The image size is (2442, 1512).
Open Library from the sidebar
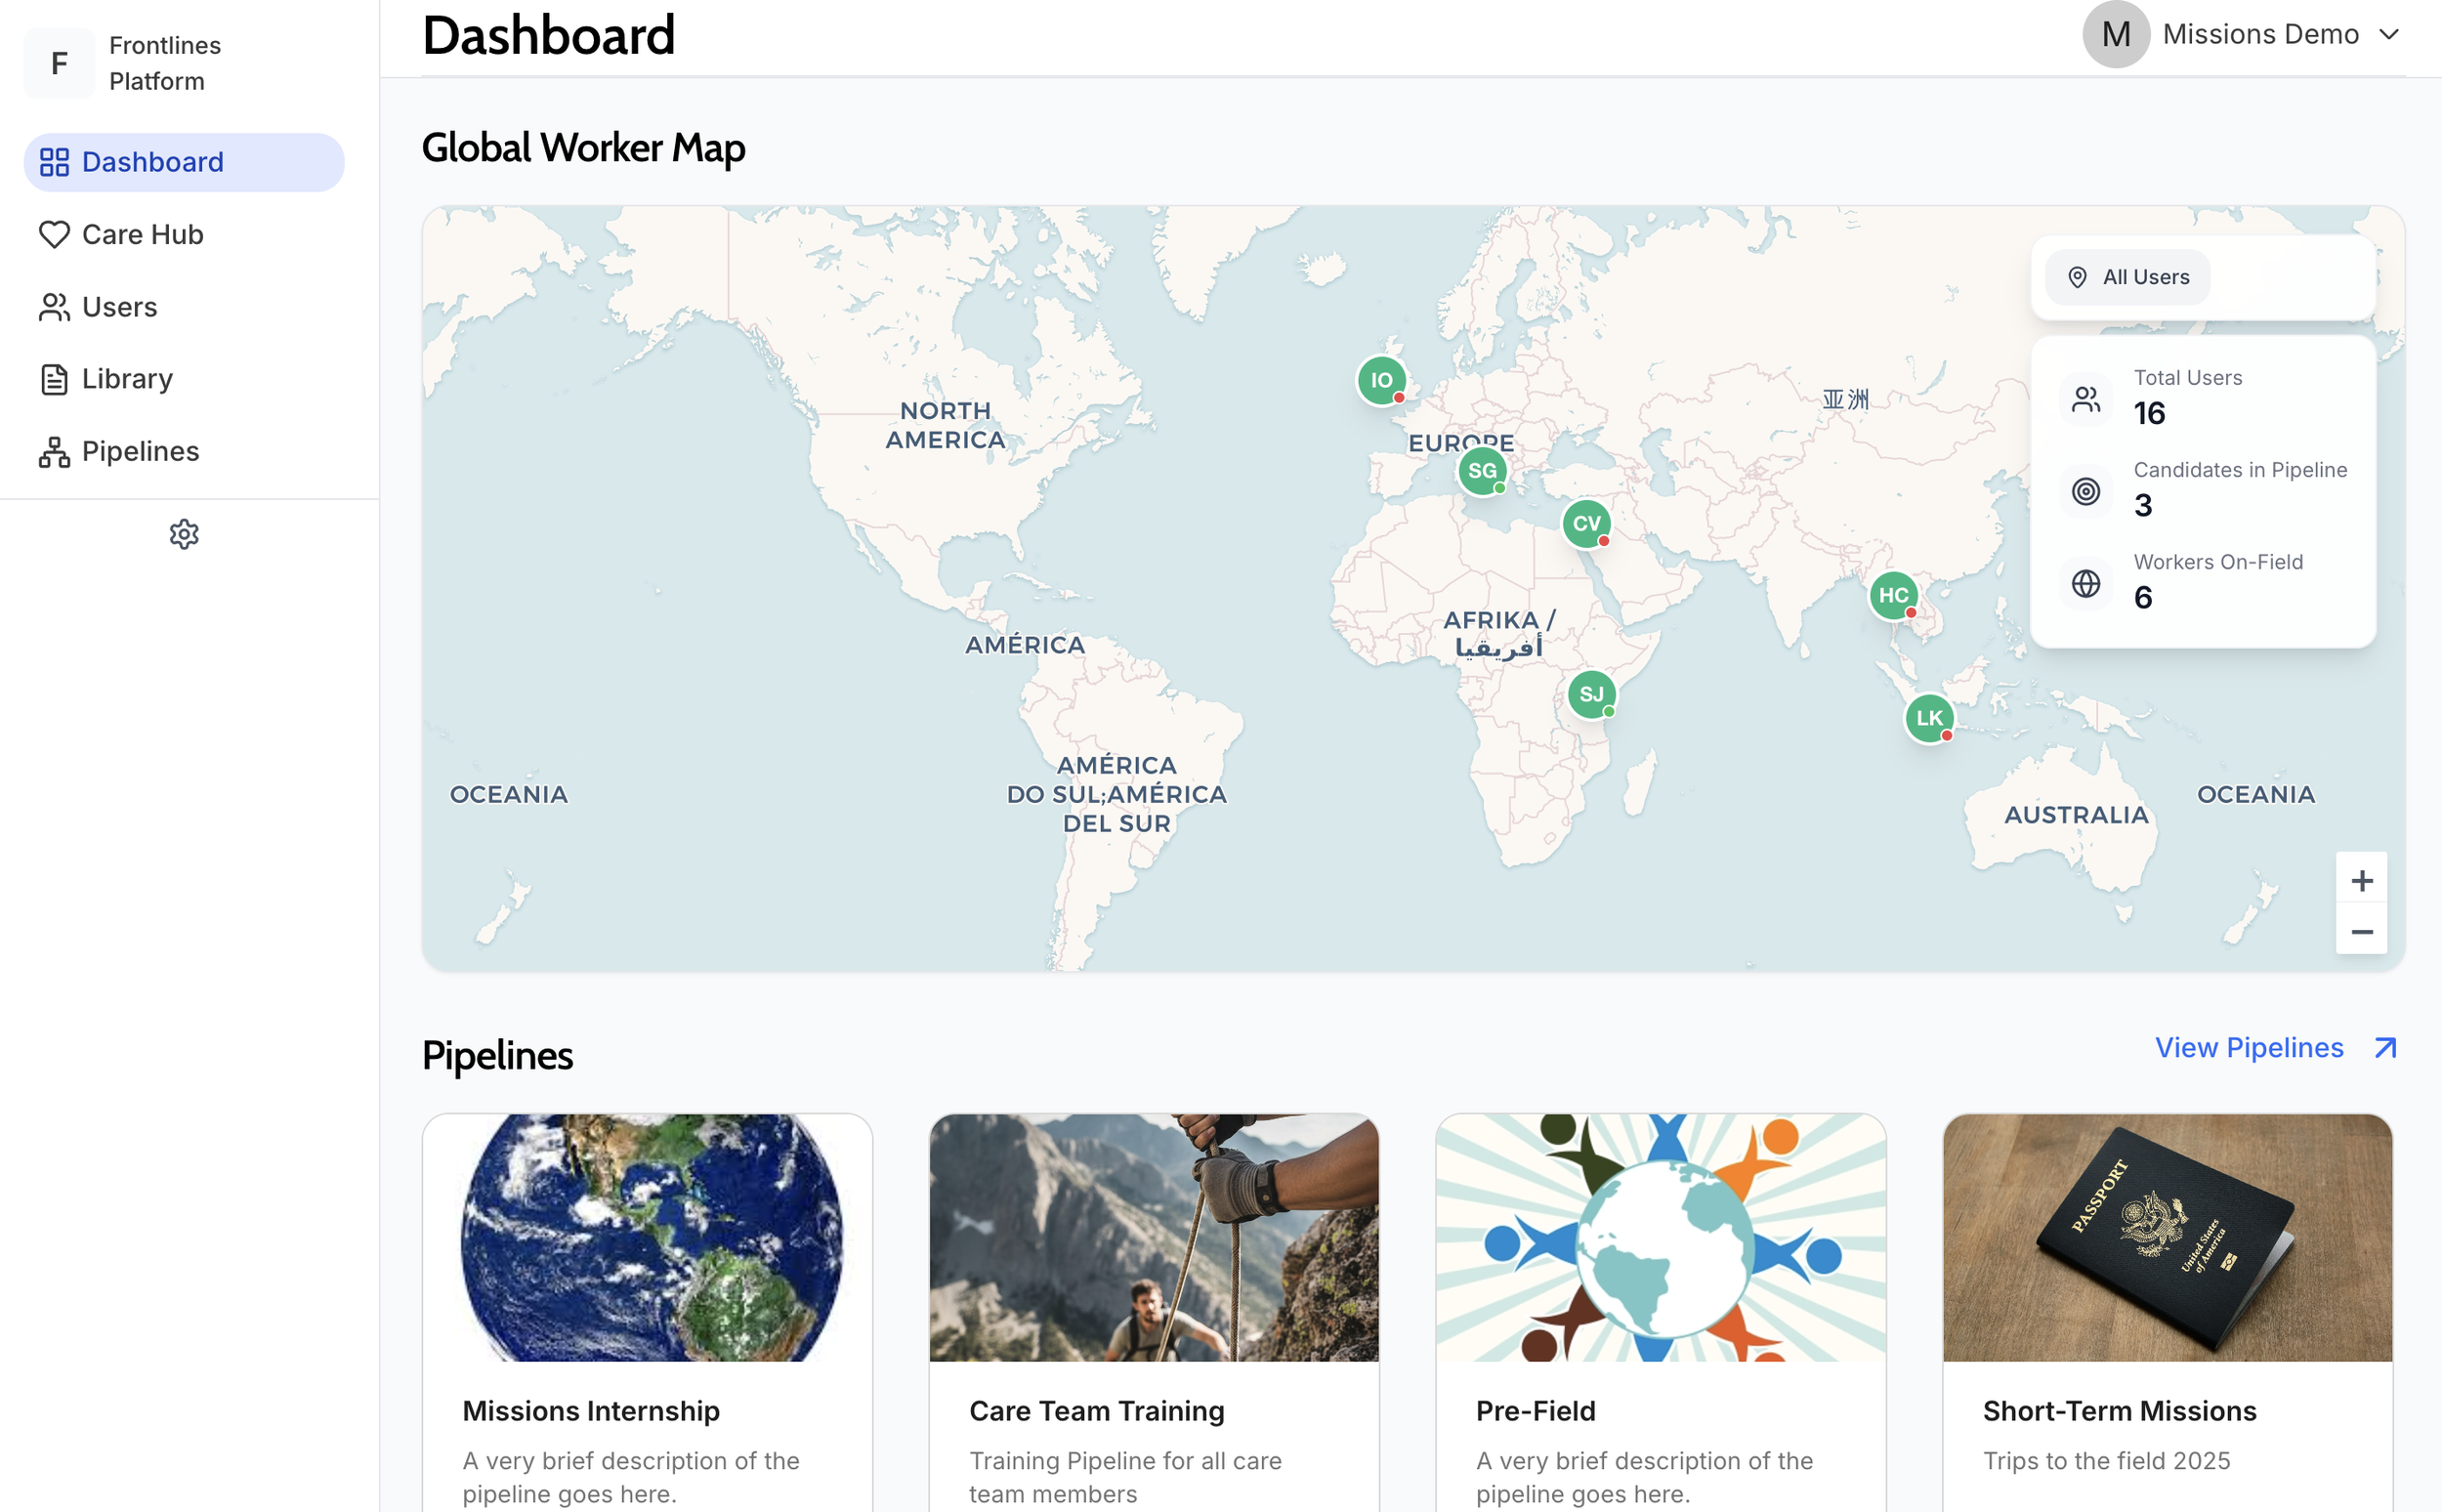tap(127, 379)
